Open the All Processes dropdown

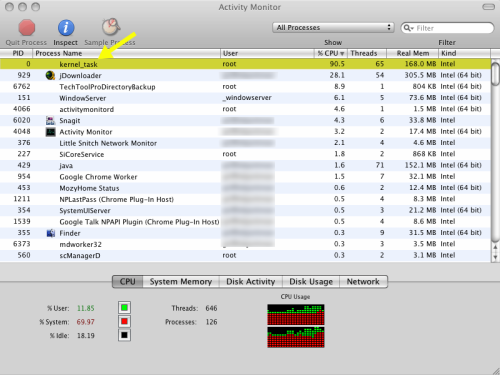tap(333, 28)
